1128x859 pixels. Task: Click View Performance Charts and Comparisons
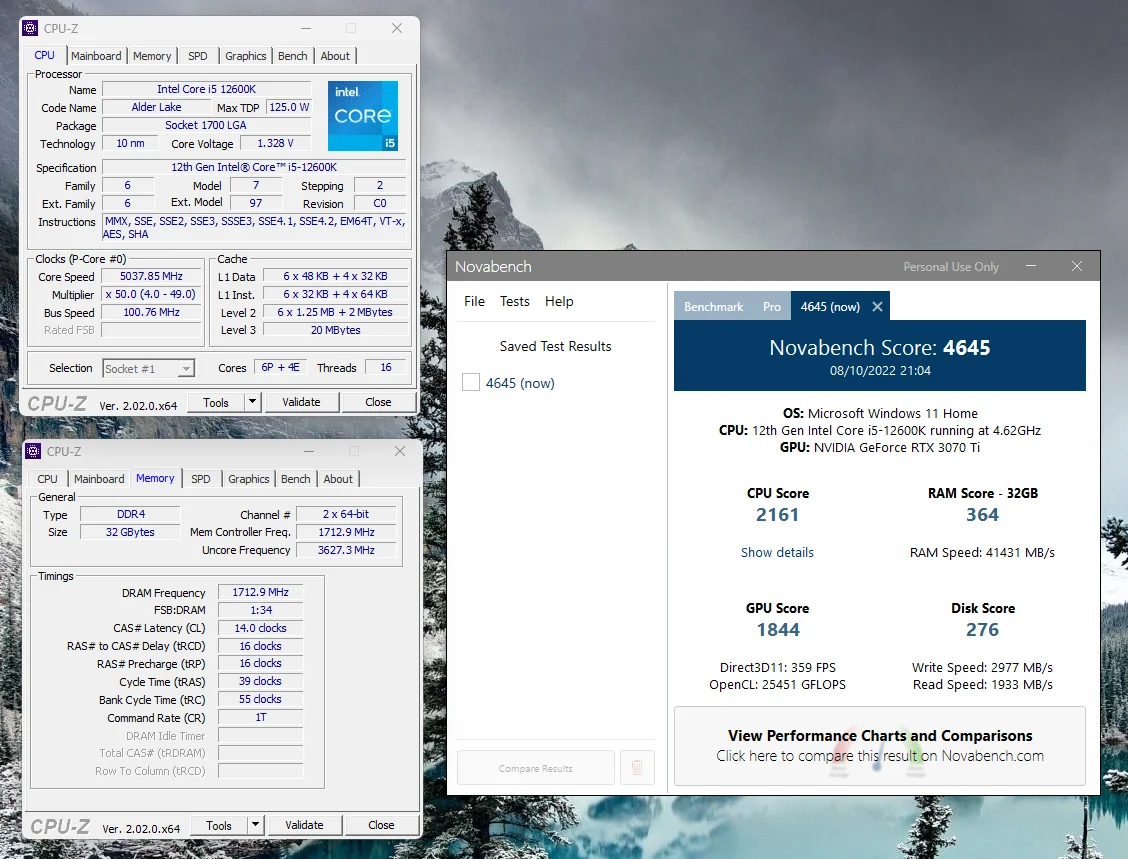click(x=880, y=745)
